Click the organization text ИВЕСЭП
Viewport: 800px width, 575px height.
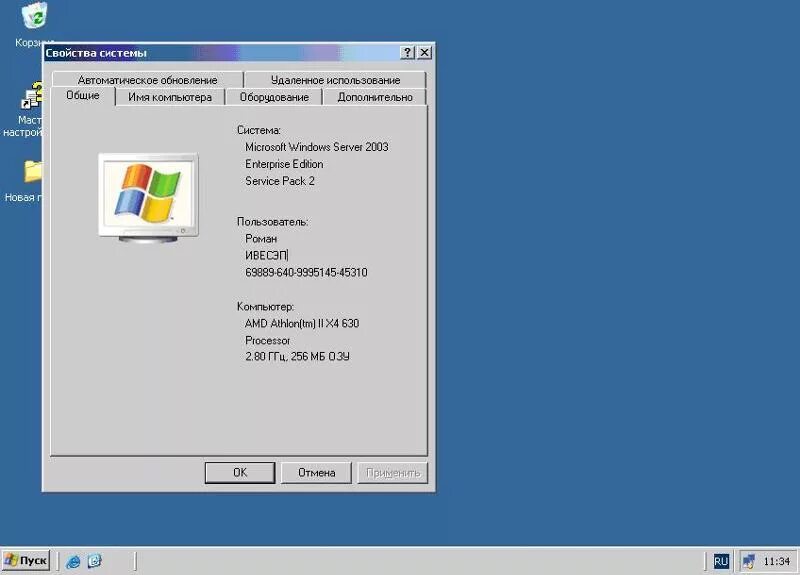click(x=266, y=255)
